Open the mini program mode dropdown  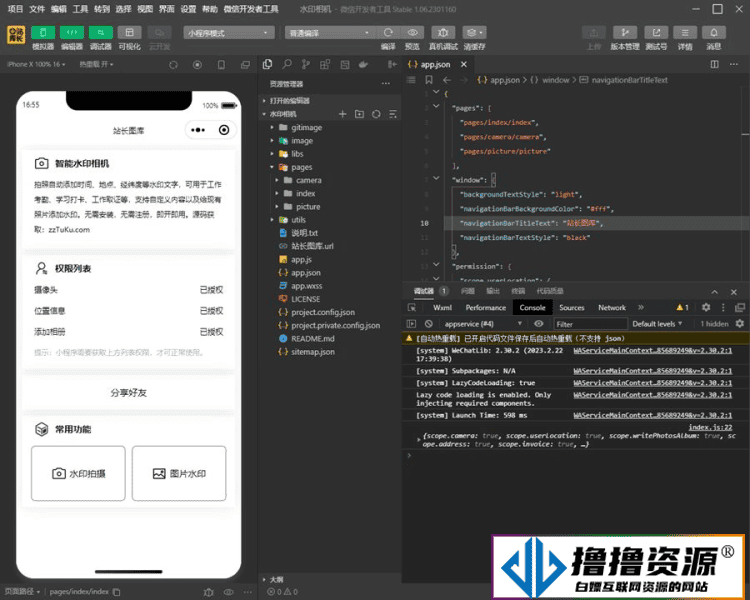[229, 33]
